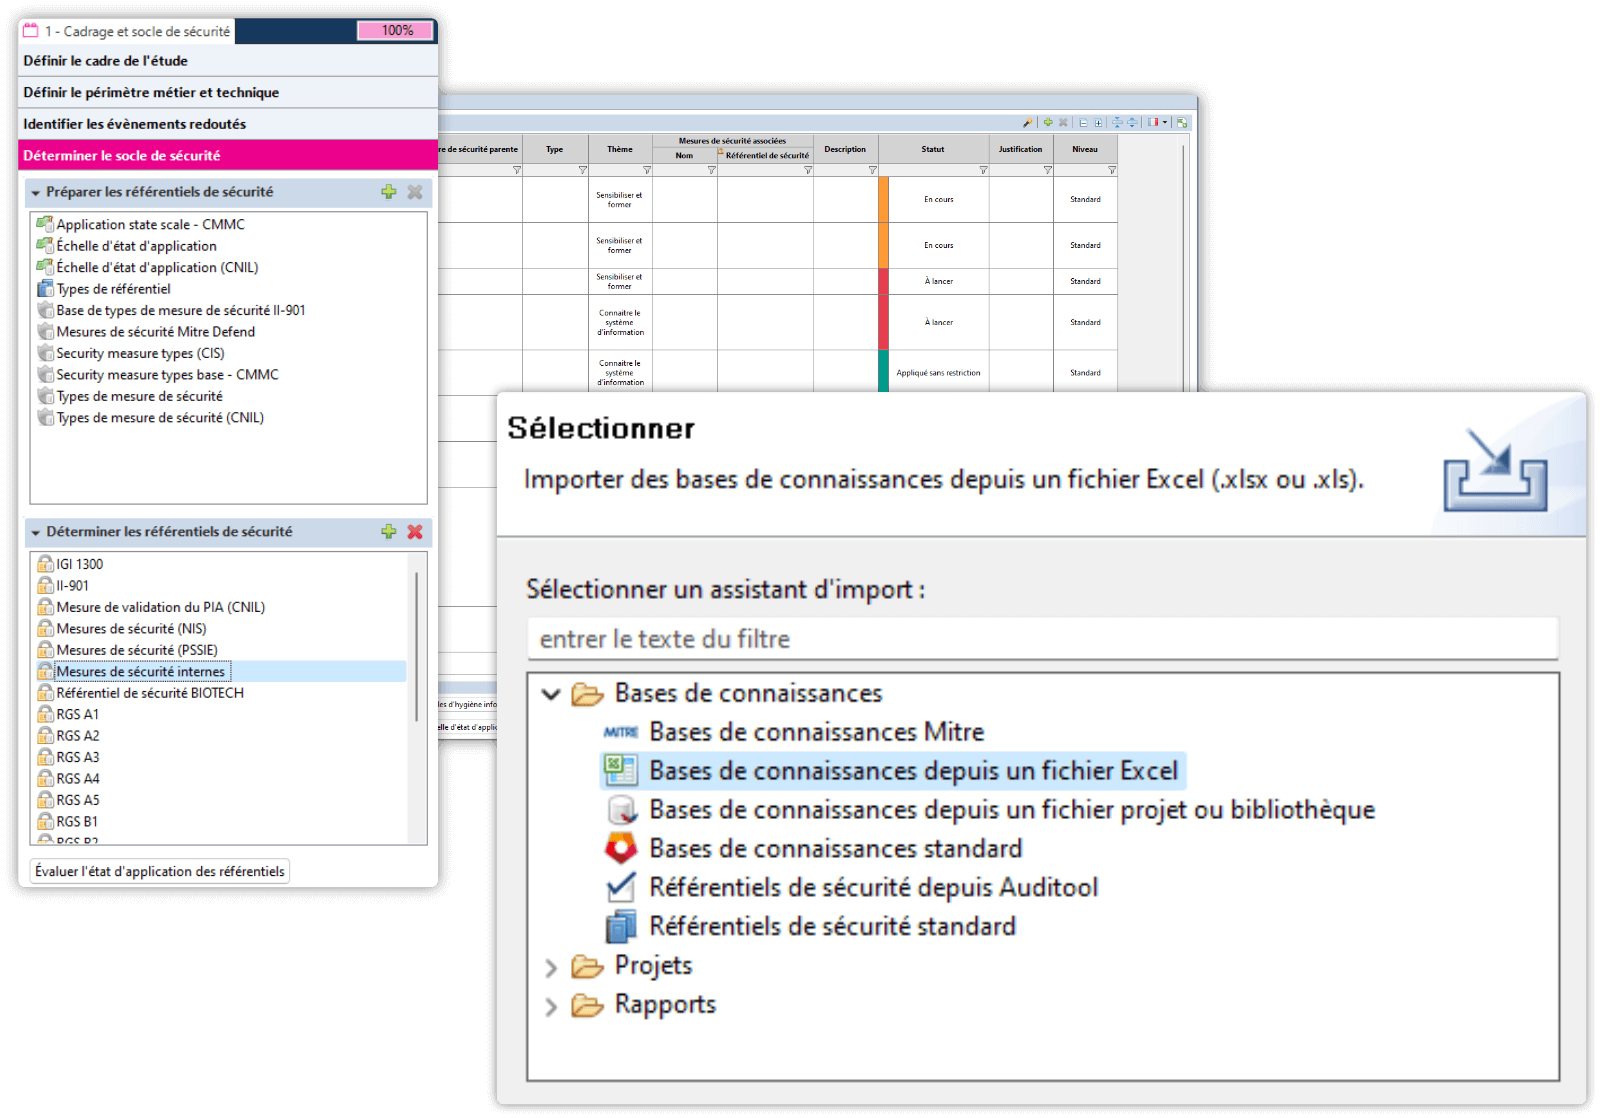
Task: Click the Statut column header
Action: pyautogui.click(x=933, y=149)
